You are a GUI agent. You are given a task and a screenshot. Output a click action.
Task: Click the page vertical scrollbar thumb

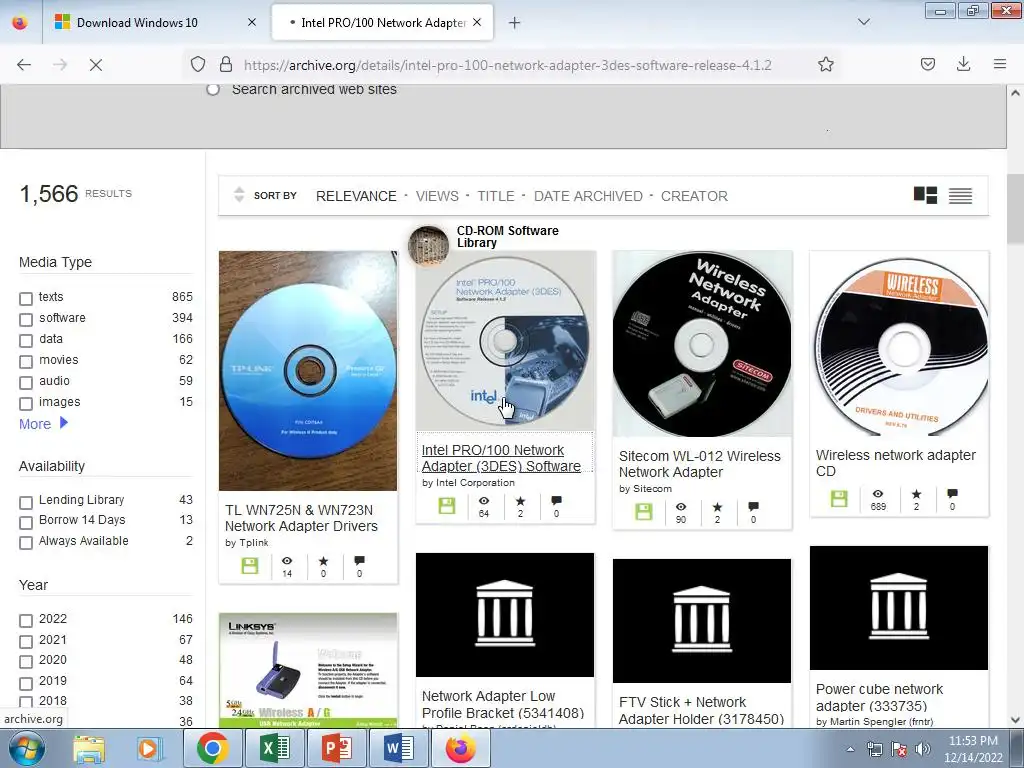point(1015,209)
